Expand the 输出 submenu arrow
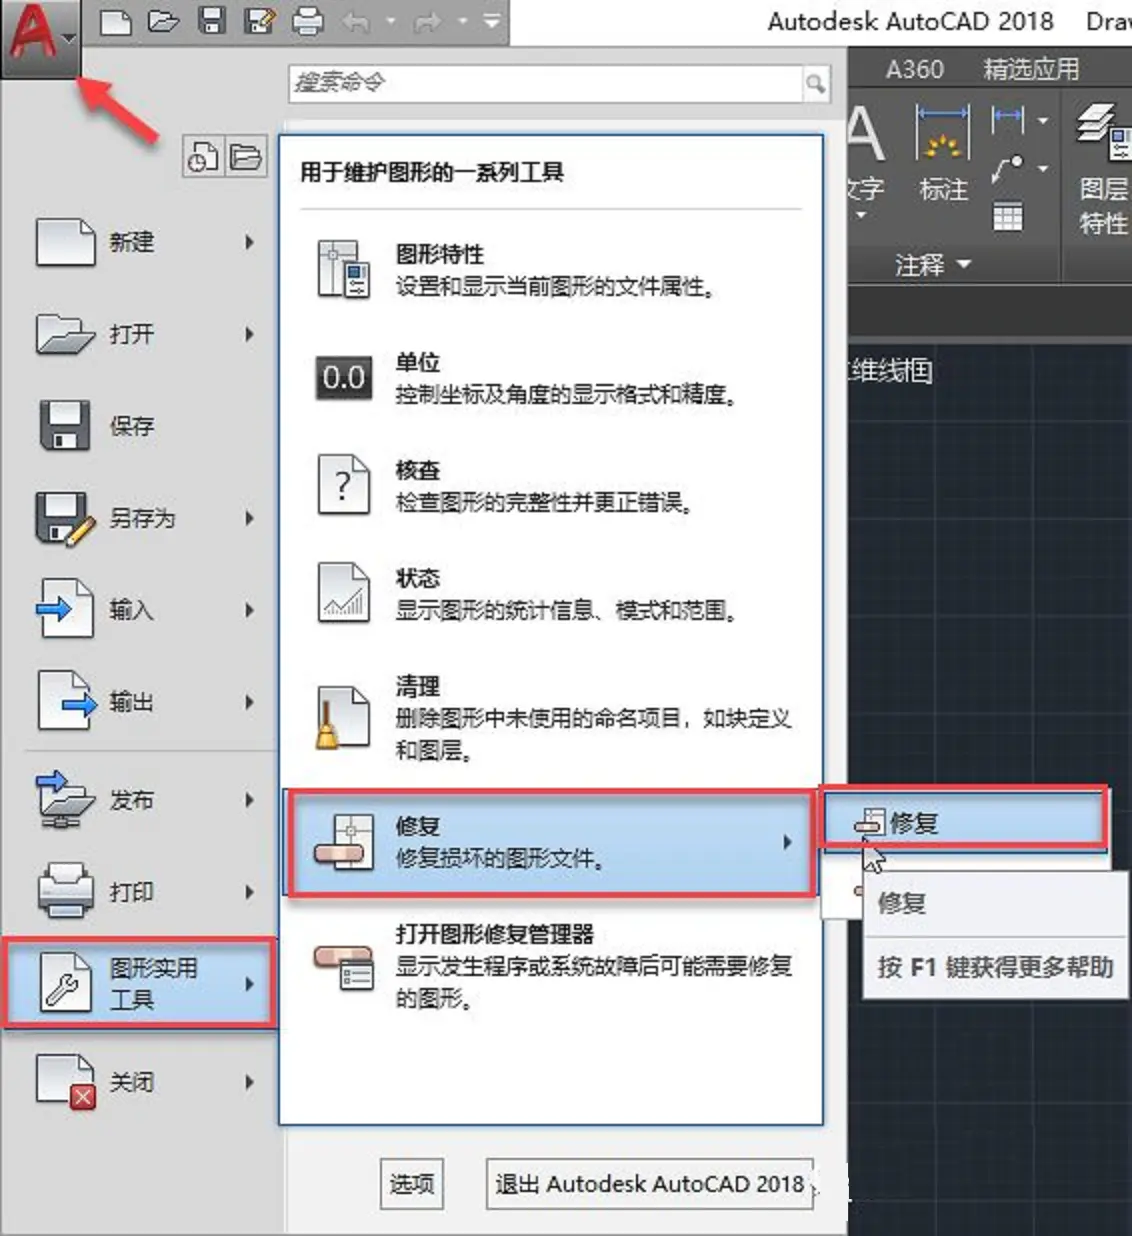 pyautogui.click(x=249, y=702)
